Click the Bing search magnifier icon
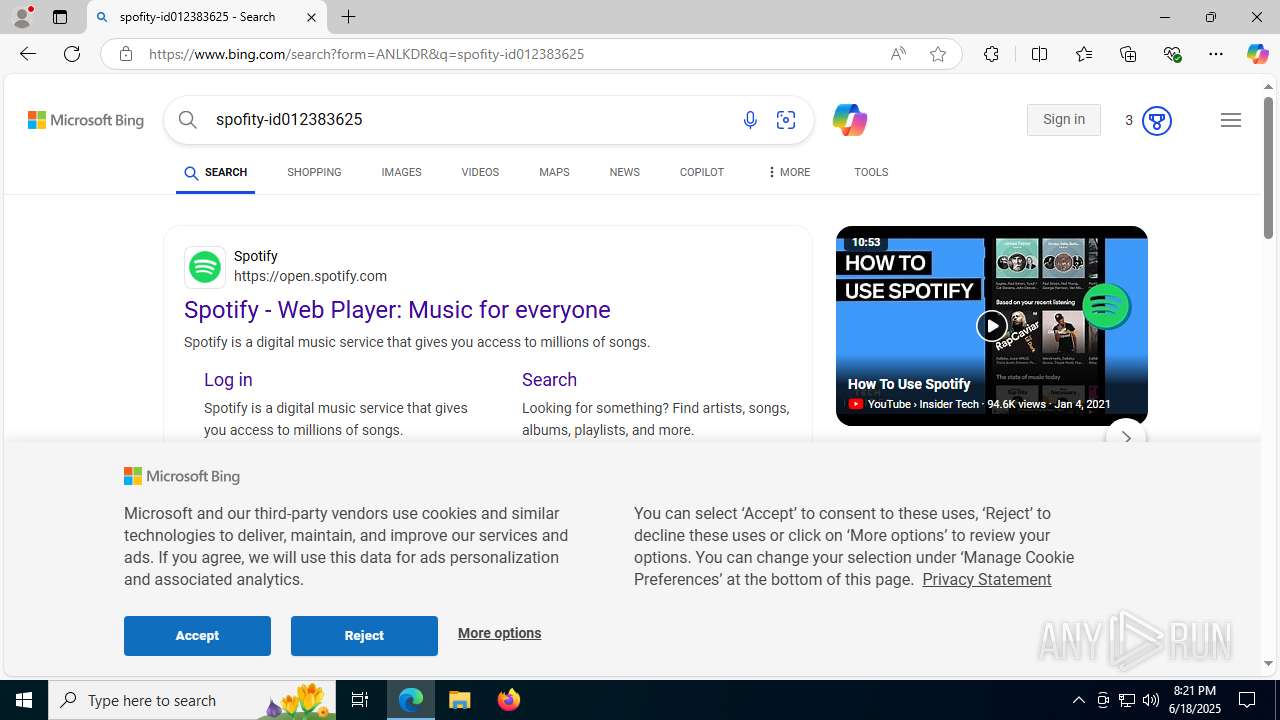Viewport: 1280px width, 720px height. [x=188, y=120]
